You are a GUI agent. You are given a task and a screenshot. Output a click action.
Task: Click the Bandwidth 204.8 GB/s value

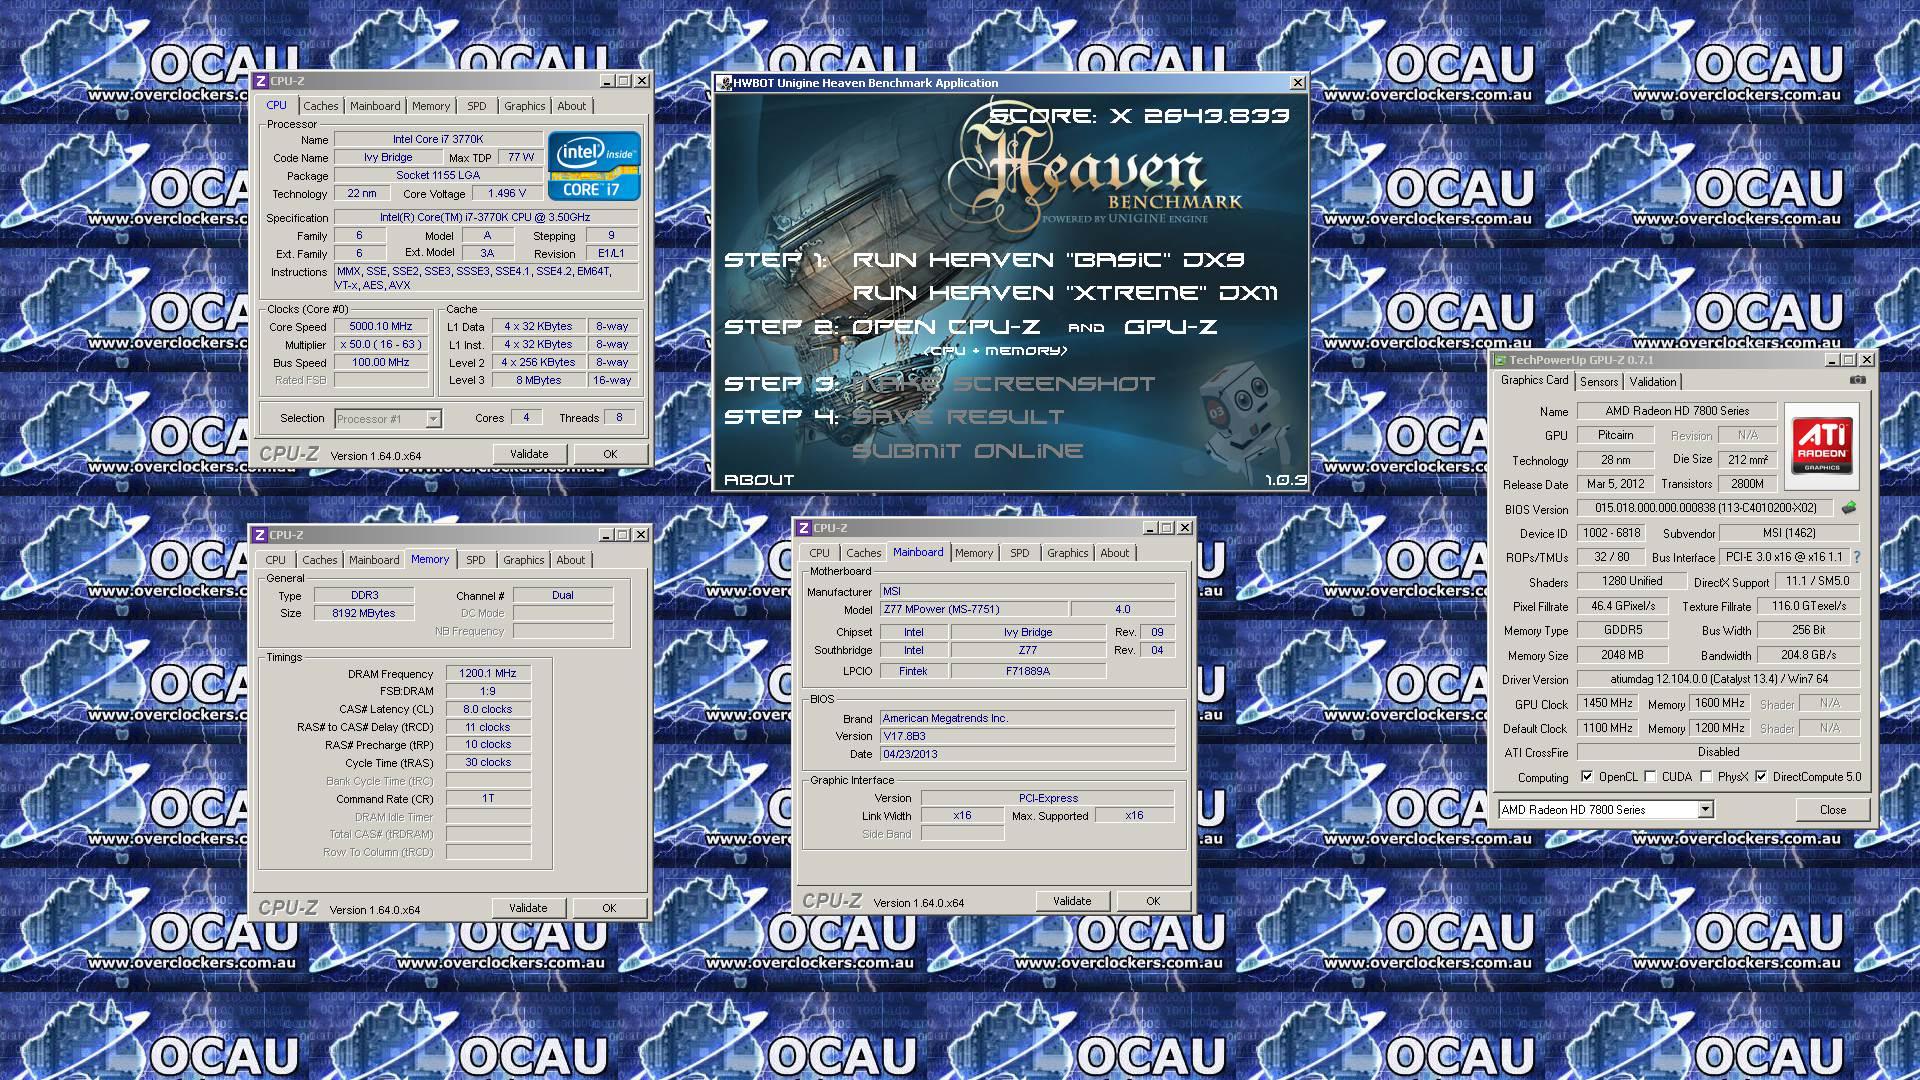[1809, 655]
